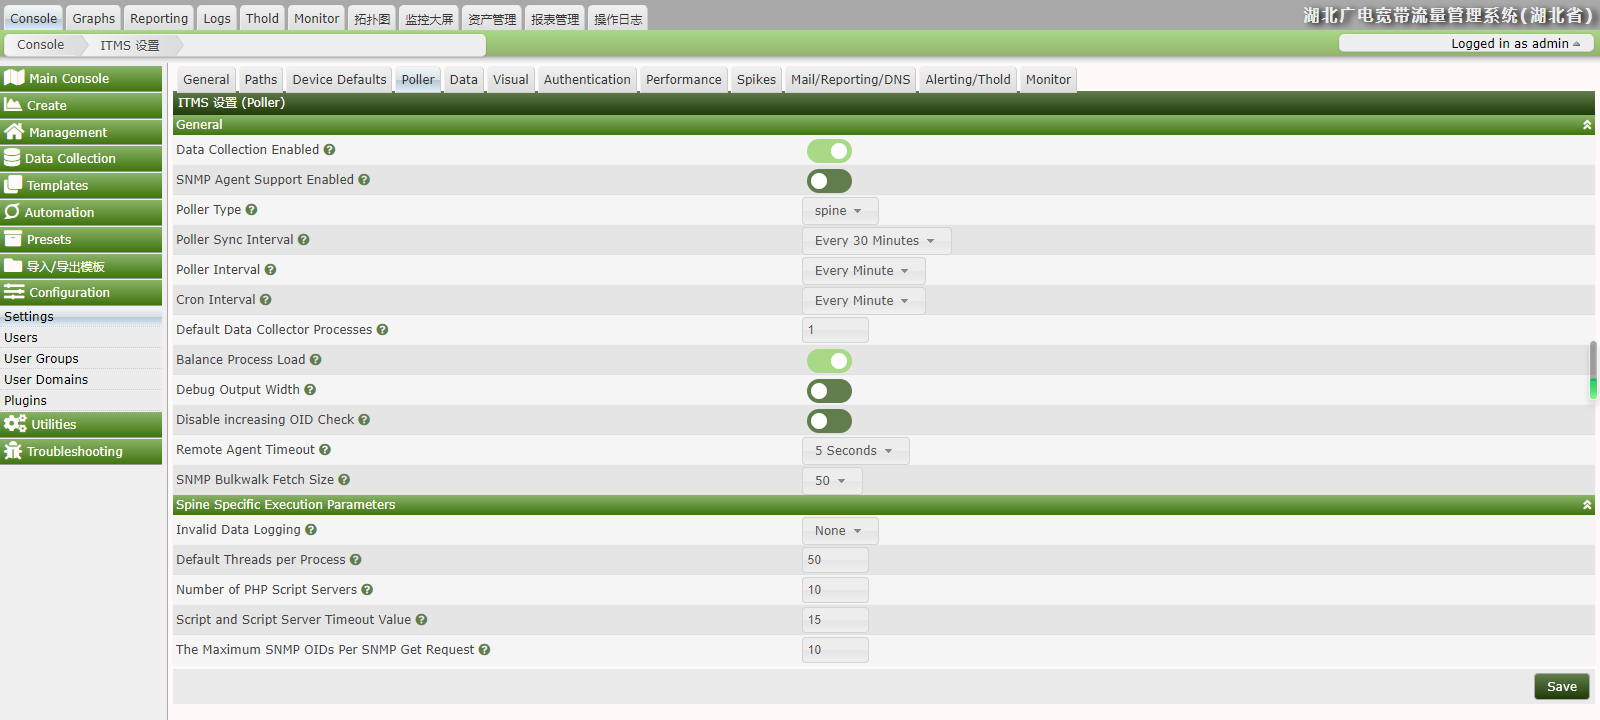The image size is (1600, 720).
Task: Click the Data Collection database icon
Action: tap(12, 158)
